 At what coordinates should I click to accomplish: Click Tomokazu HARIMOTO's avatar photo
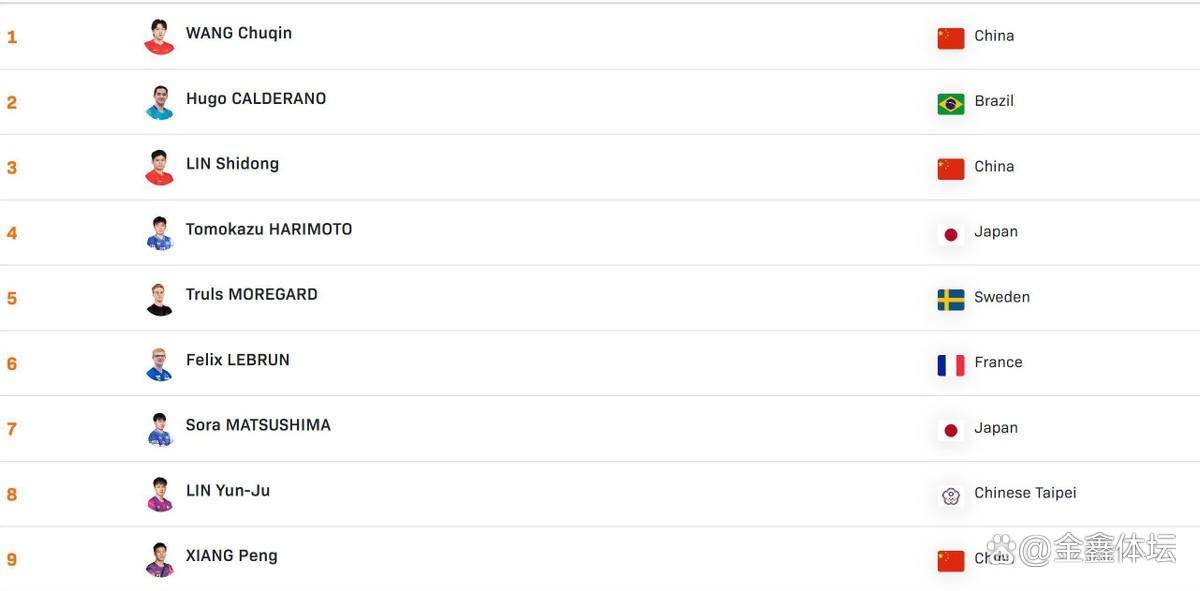click(x=159, y=233)
